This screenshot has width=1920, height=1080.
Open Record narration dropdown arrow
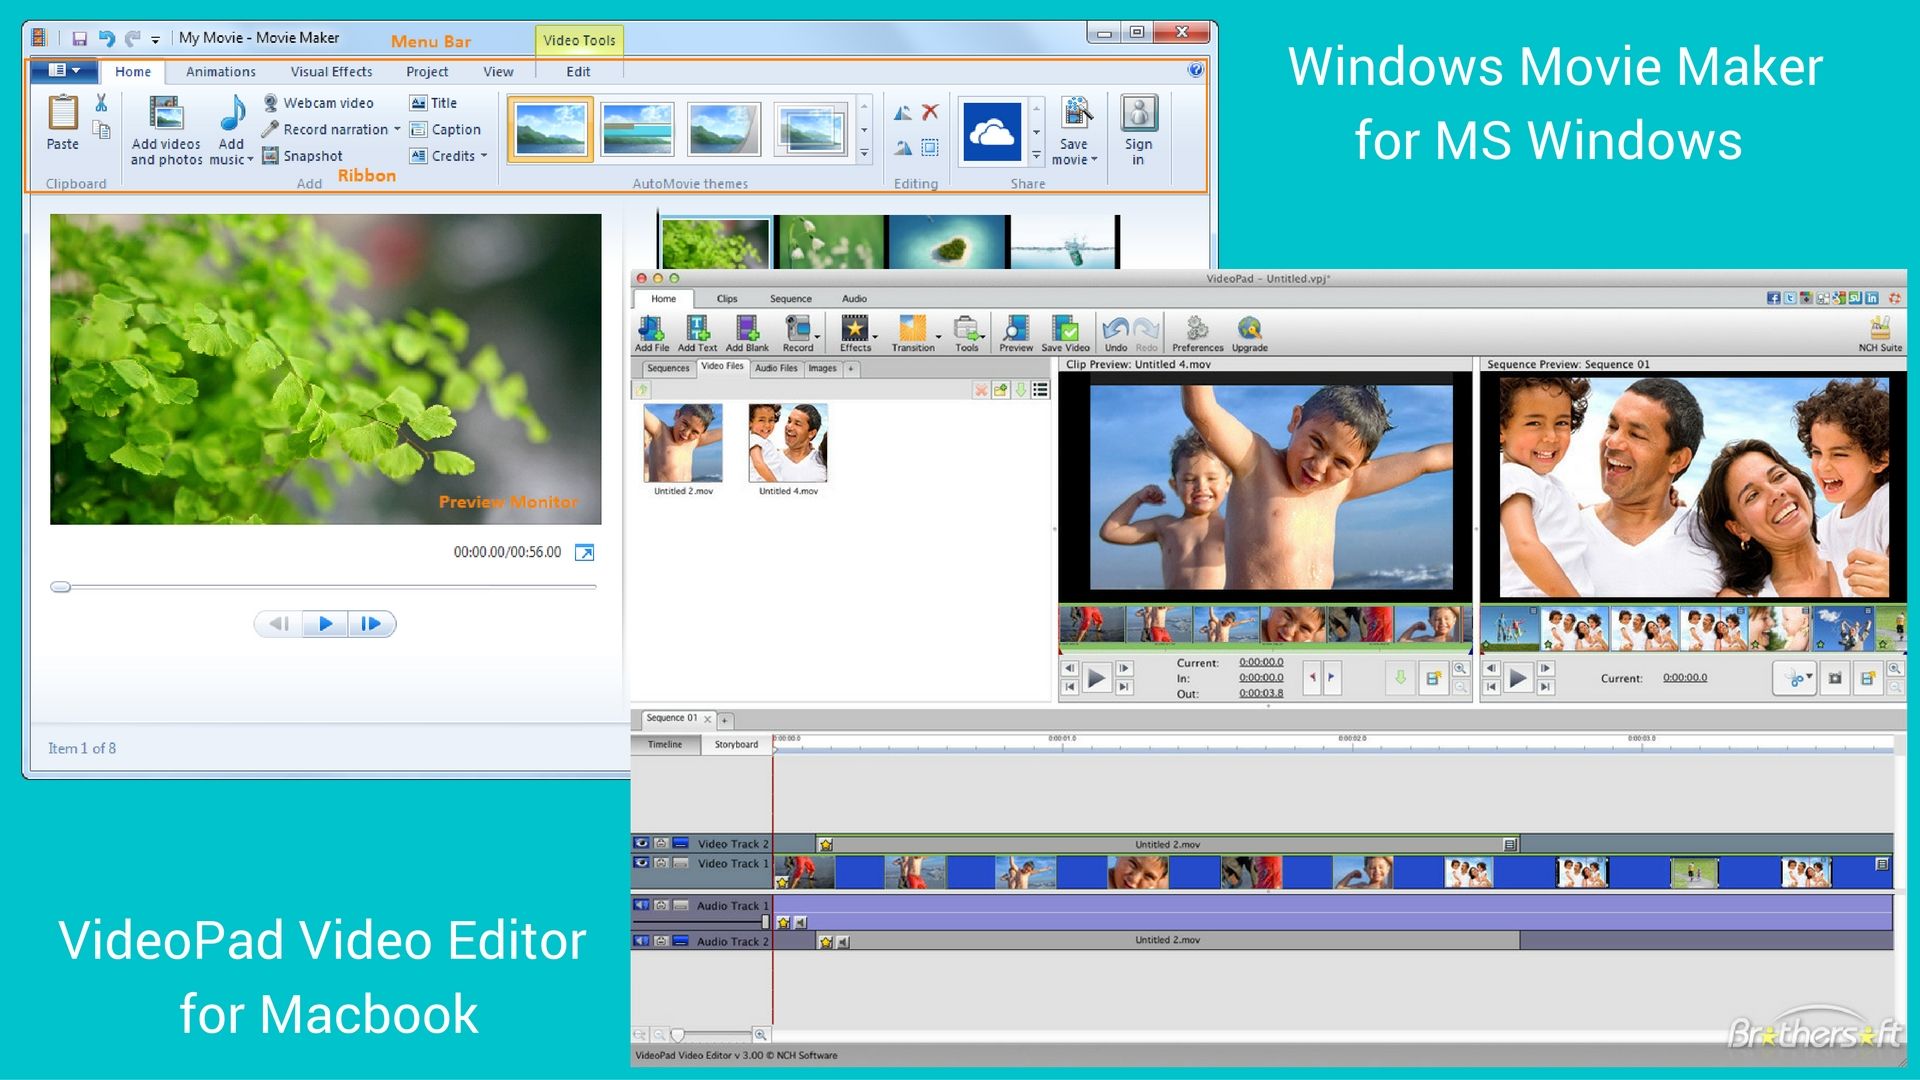click(397, 129)
